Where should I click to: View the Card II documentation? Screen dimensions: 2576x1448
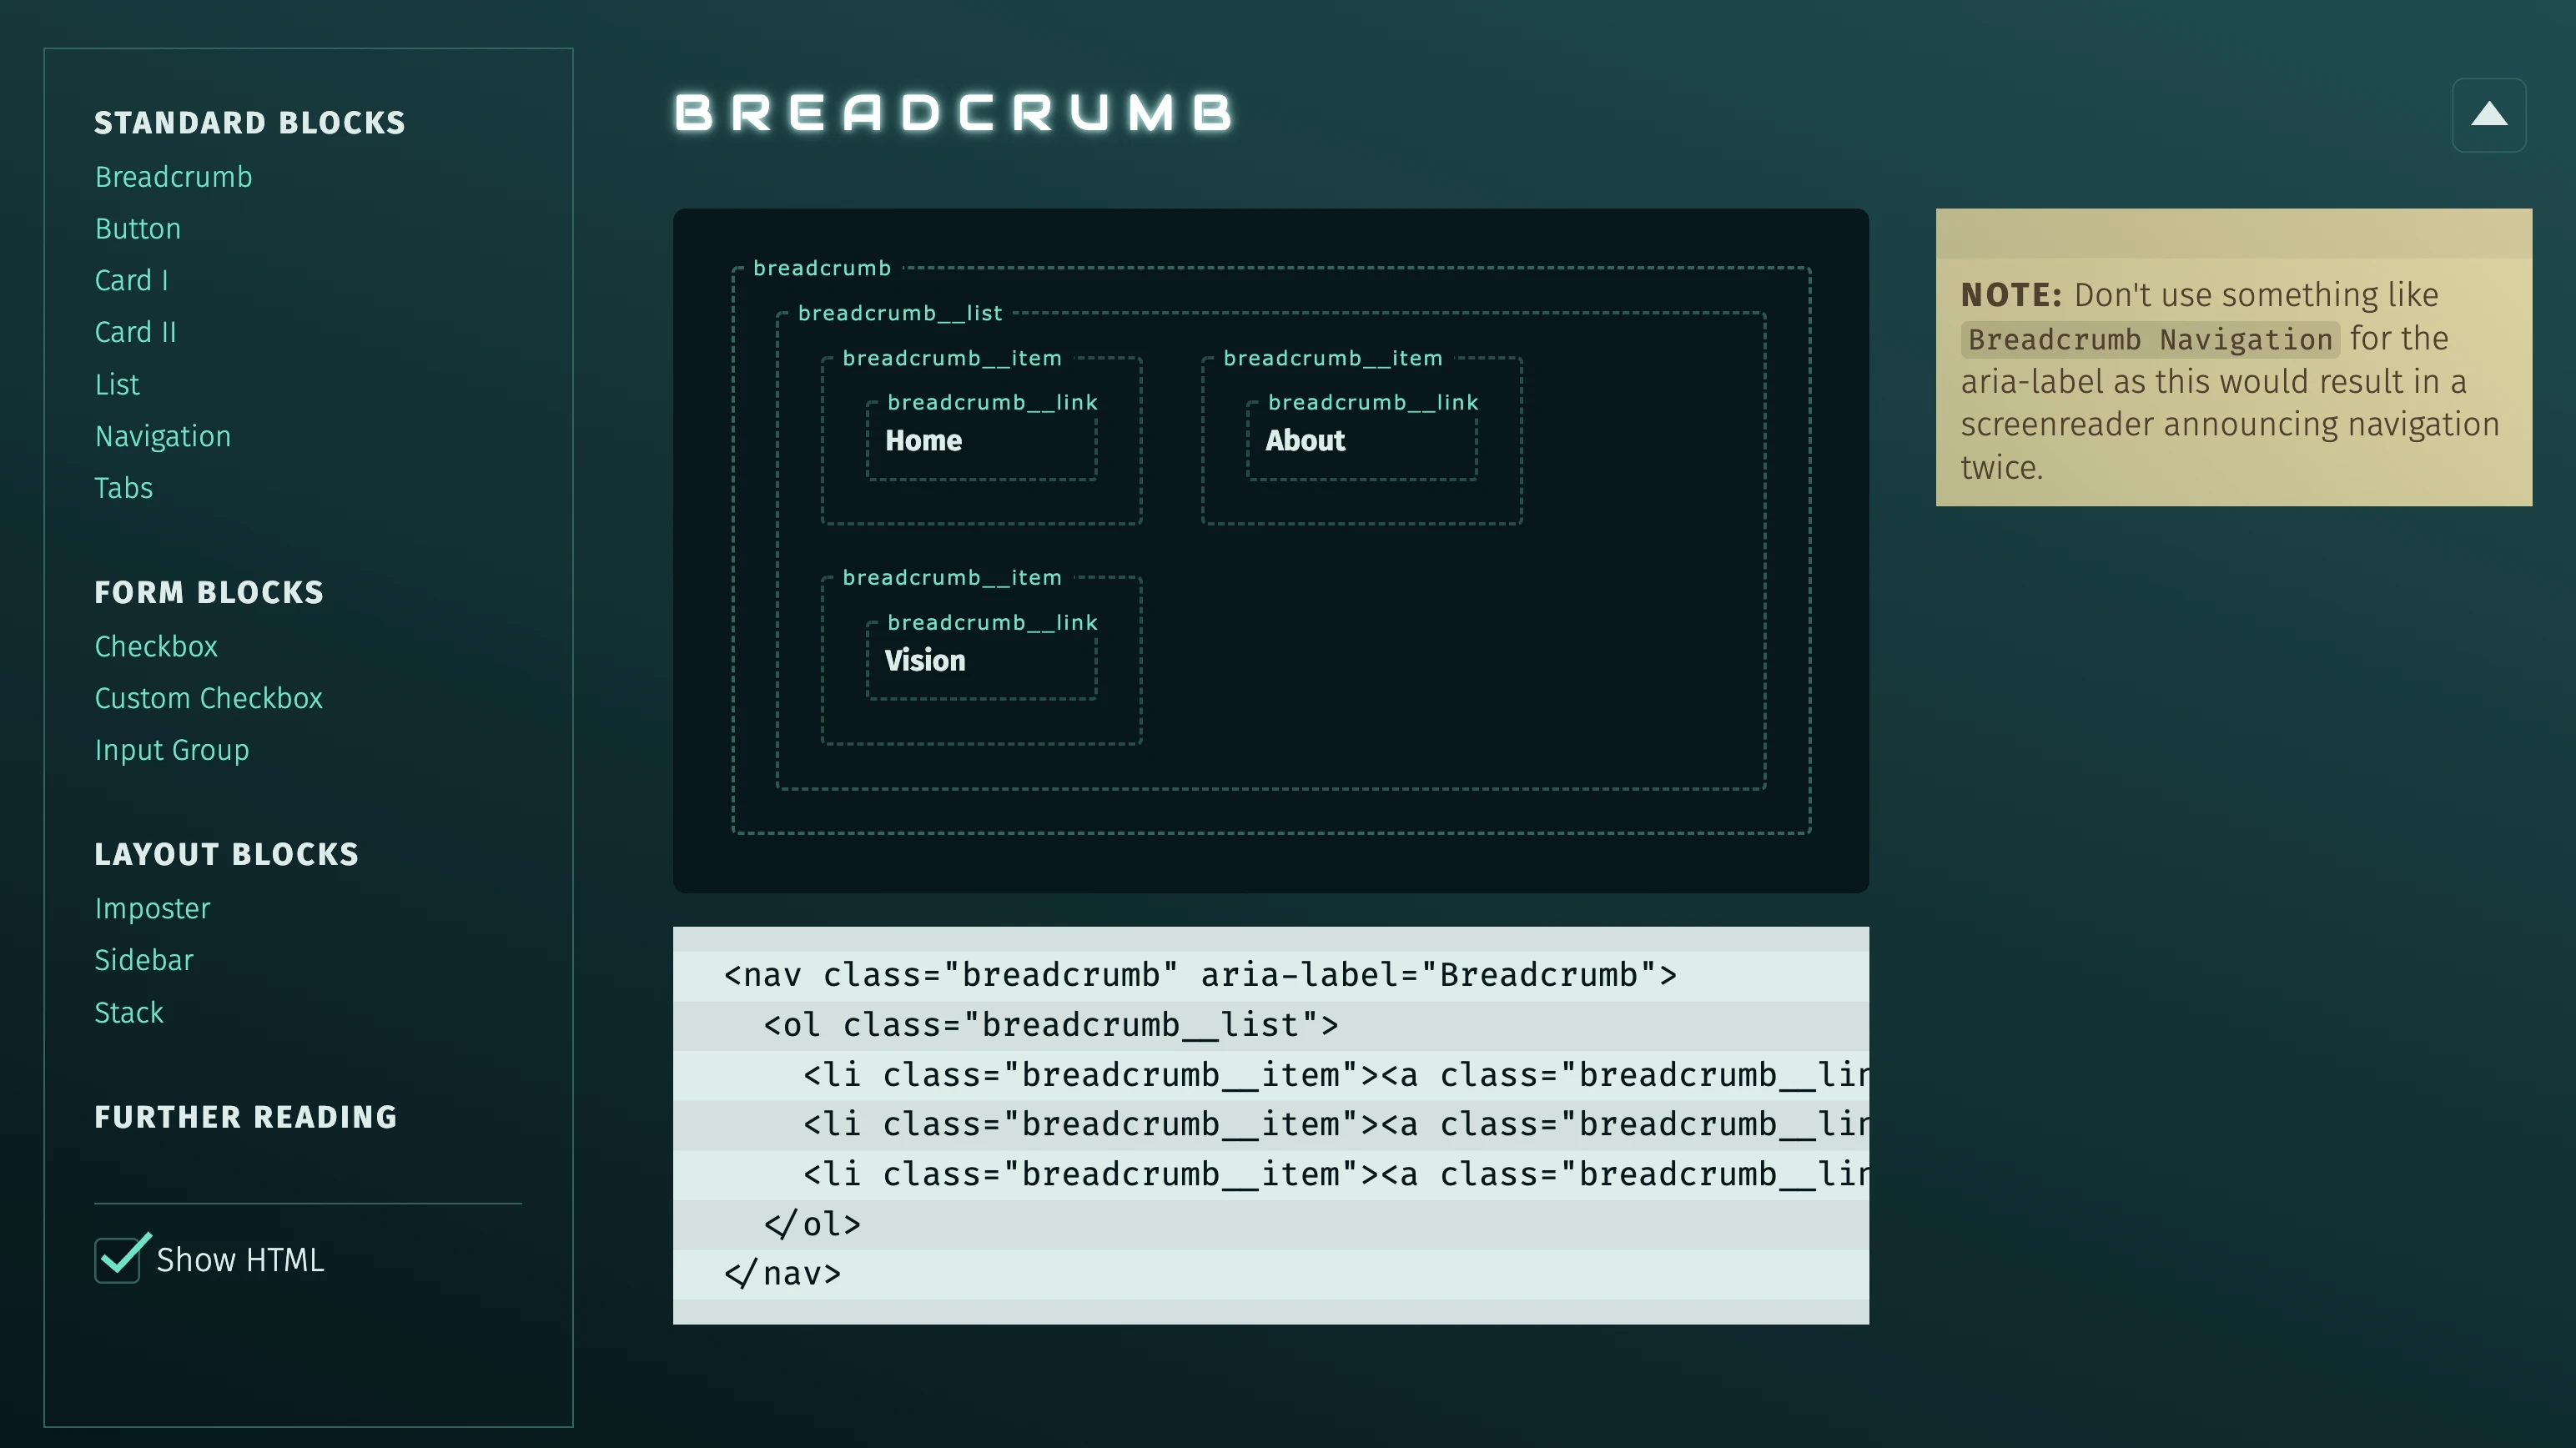coord(135,332)
